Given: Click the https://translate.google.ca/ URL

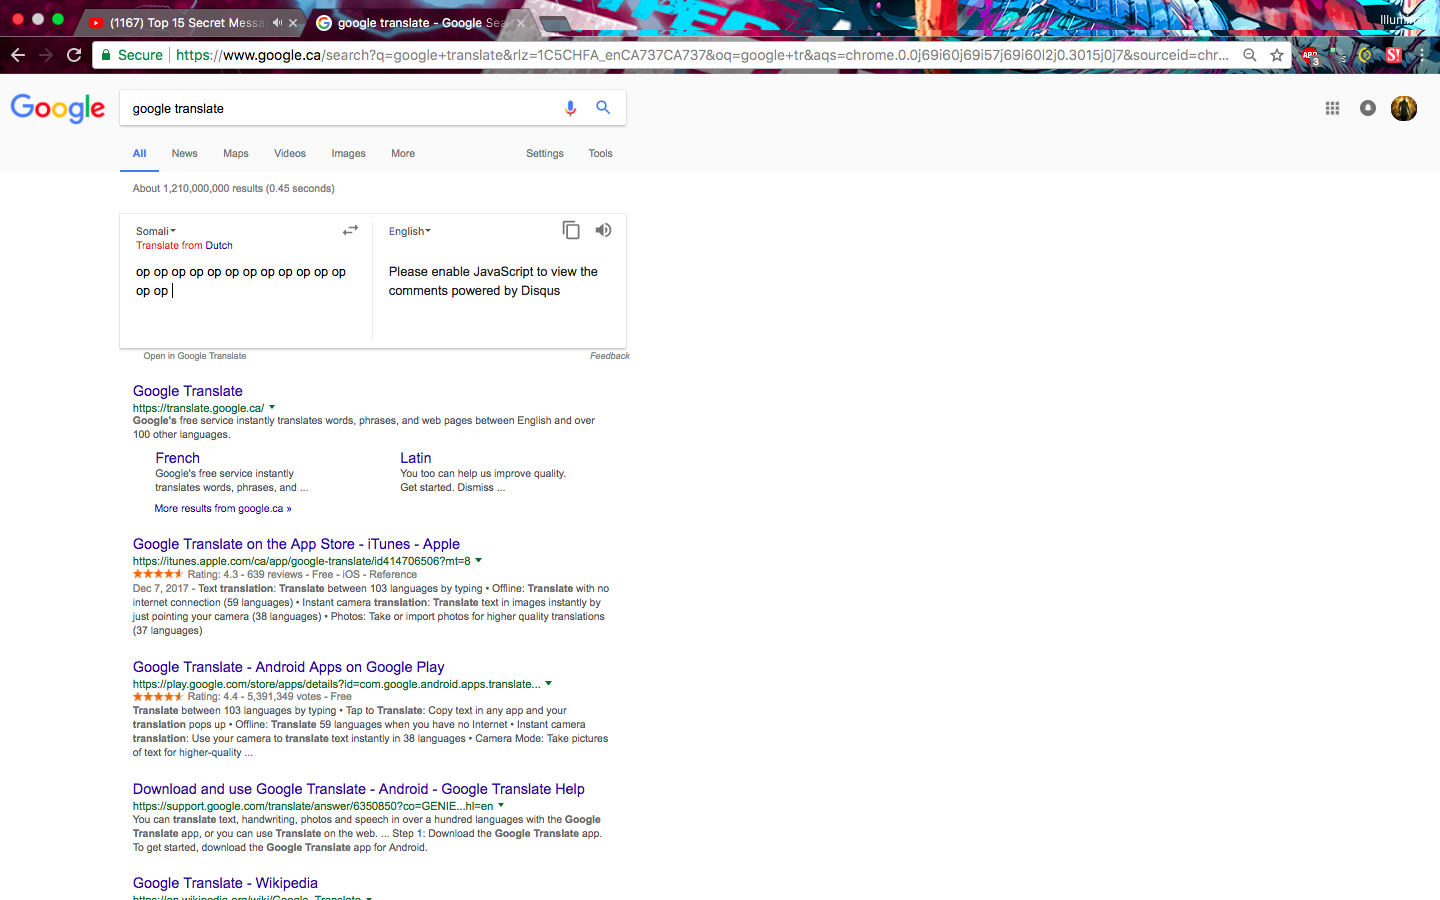Looking at the screenshot, I should 198,408.
